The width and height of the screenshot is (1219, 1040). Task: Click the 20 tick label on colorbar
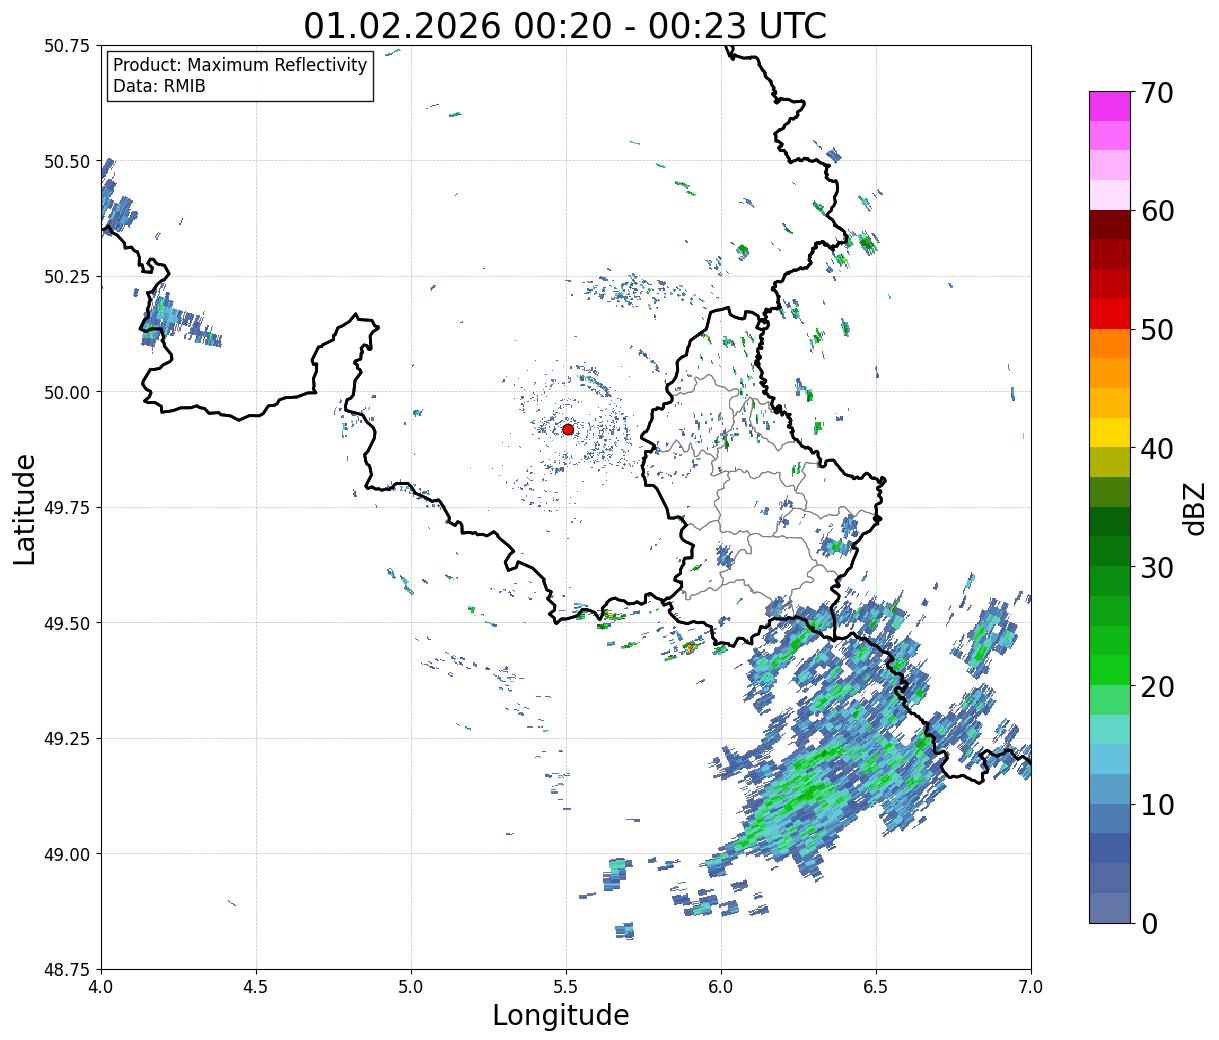1157,687
